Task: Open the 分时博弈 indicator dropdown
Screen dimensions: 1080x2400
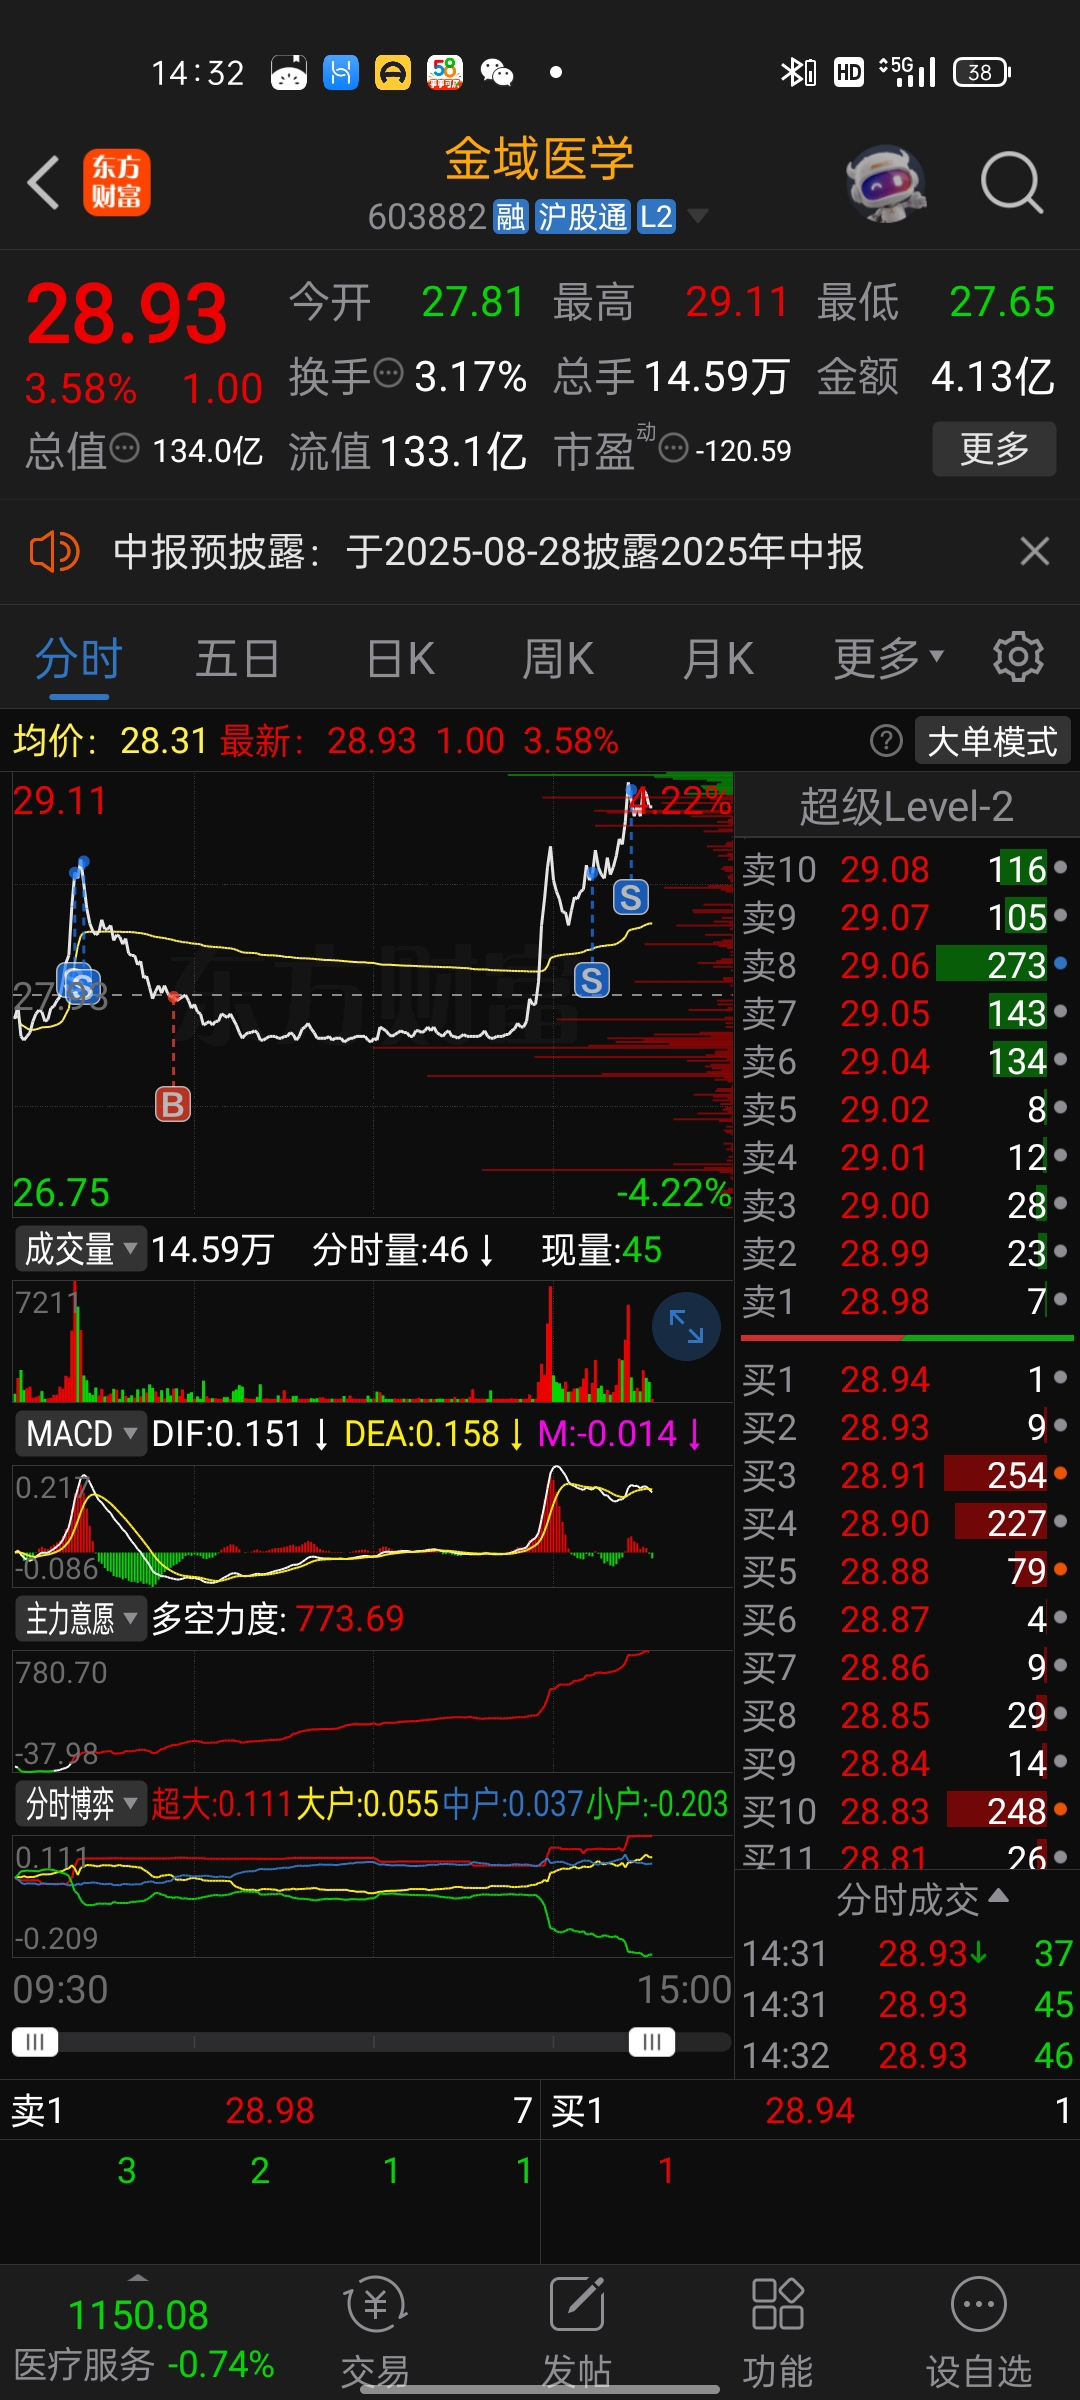Action: click(80, 1803)
